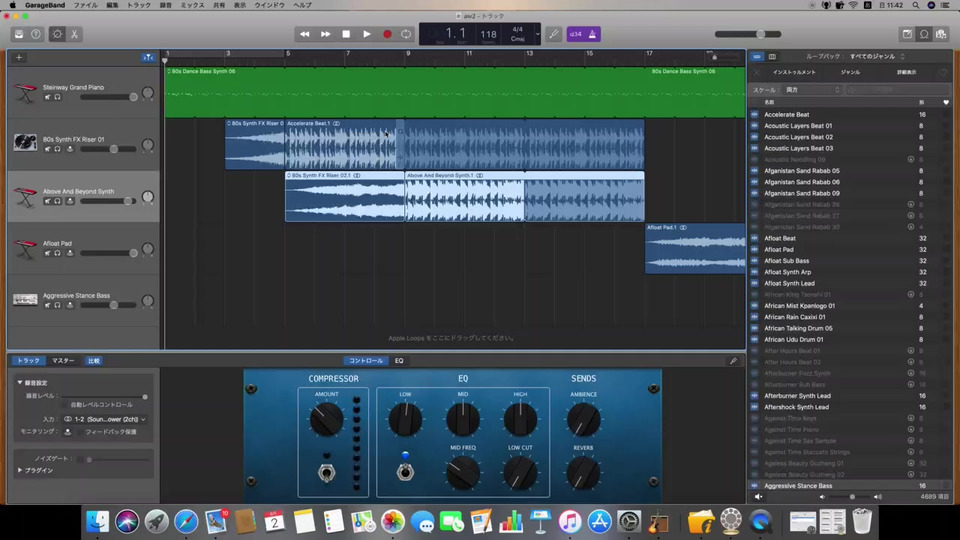Click the インストゥルメント filter button

click(793, 72)
